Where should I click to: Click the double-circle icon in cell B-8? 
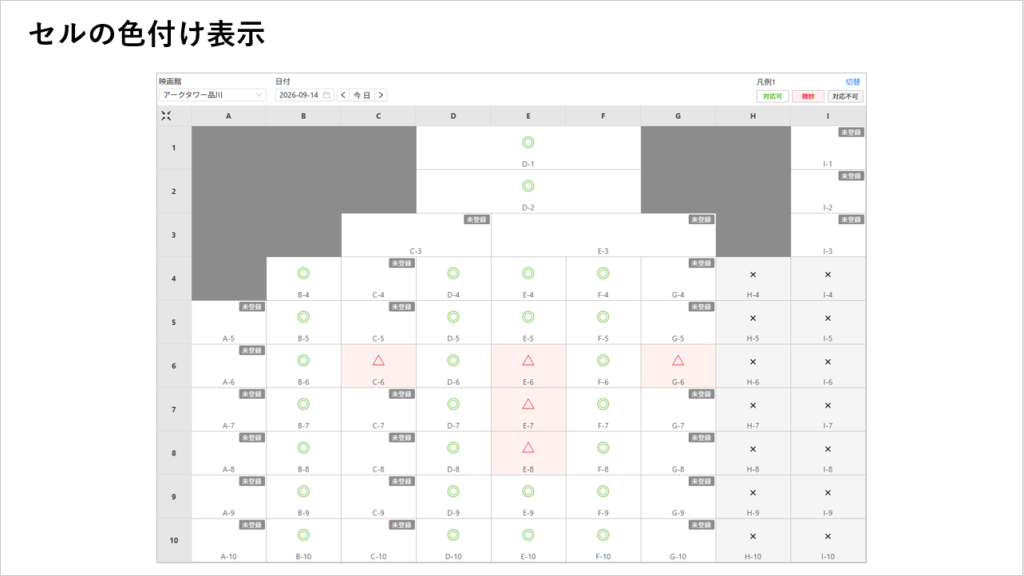click(303, 447)
